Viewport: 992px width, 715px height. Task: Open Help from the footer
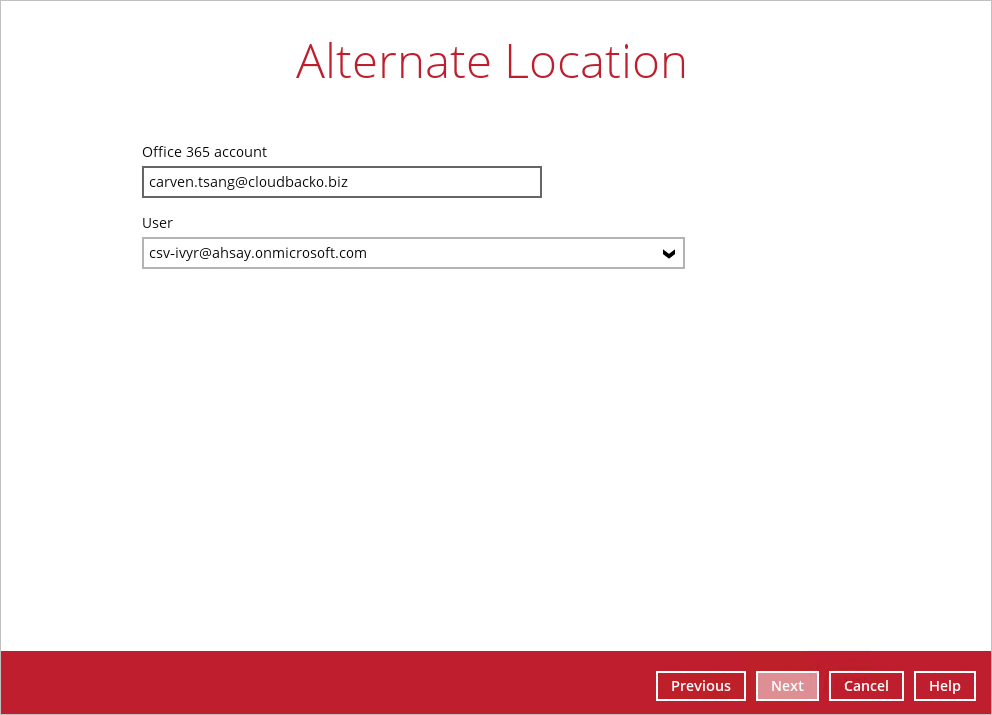coord(944,686)
